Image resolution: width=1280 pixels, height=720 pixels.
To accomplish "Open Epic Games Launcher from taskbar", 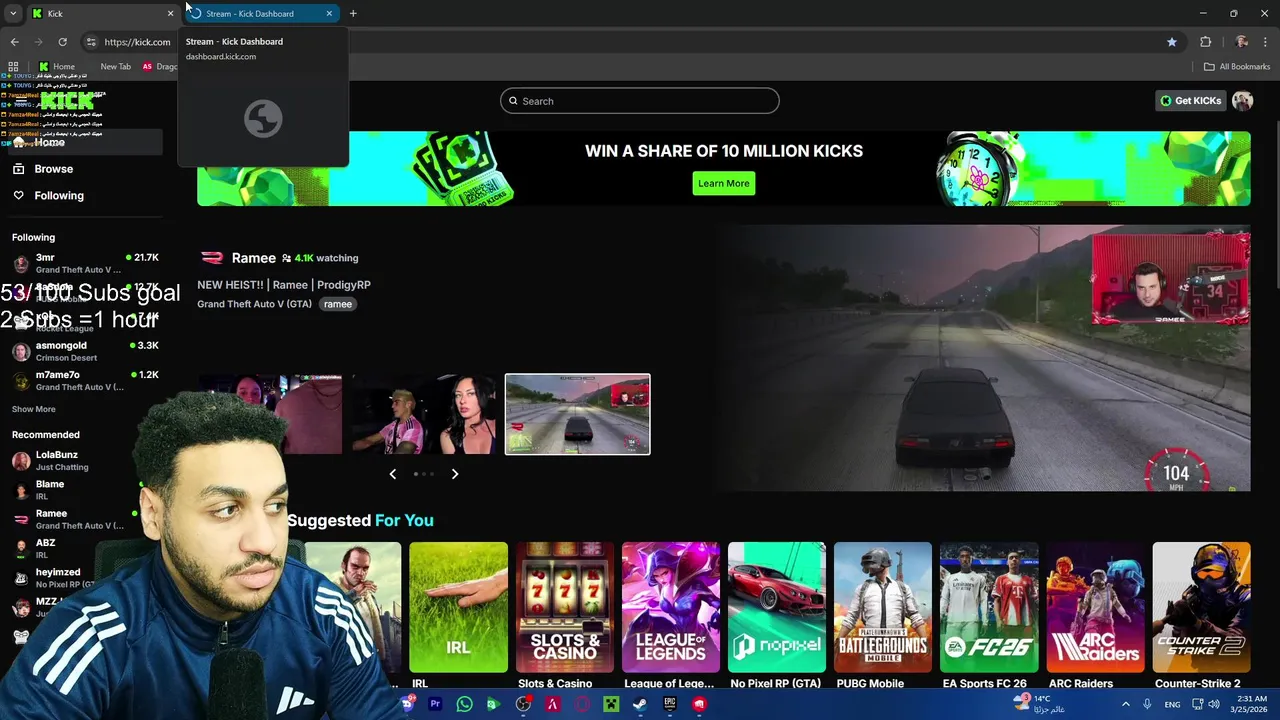I will pyautogui.click(x=670, y=704).
